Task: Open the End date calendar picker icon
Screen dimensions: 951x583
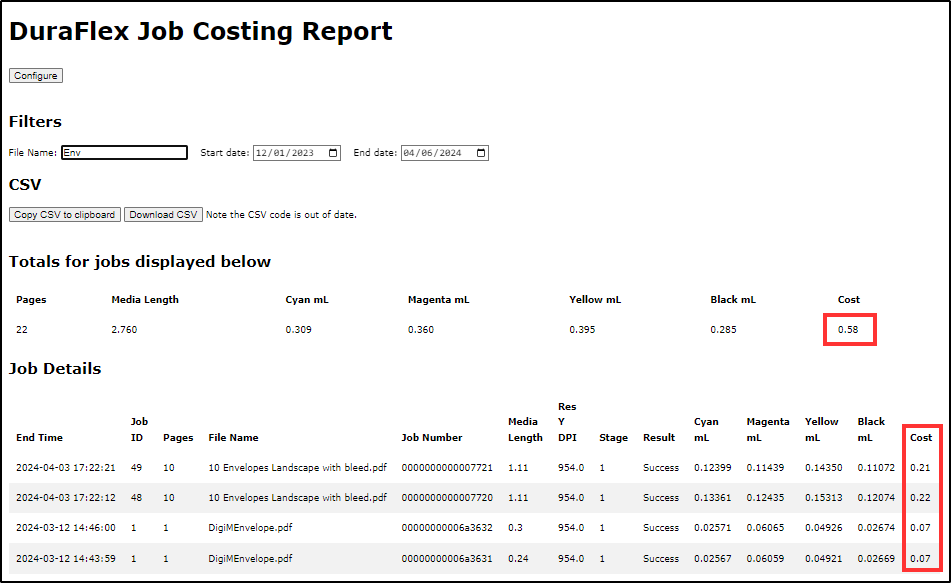Action: (x=481, y=153)
